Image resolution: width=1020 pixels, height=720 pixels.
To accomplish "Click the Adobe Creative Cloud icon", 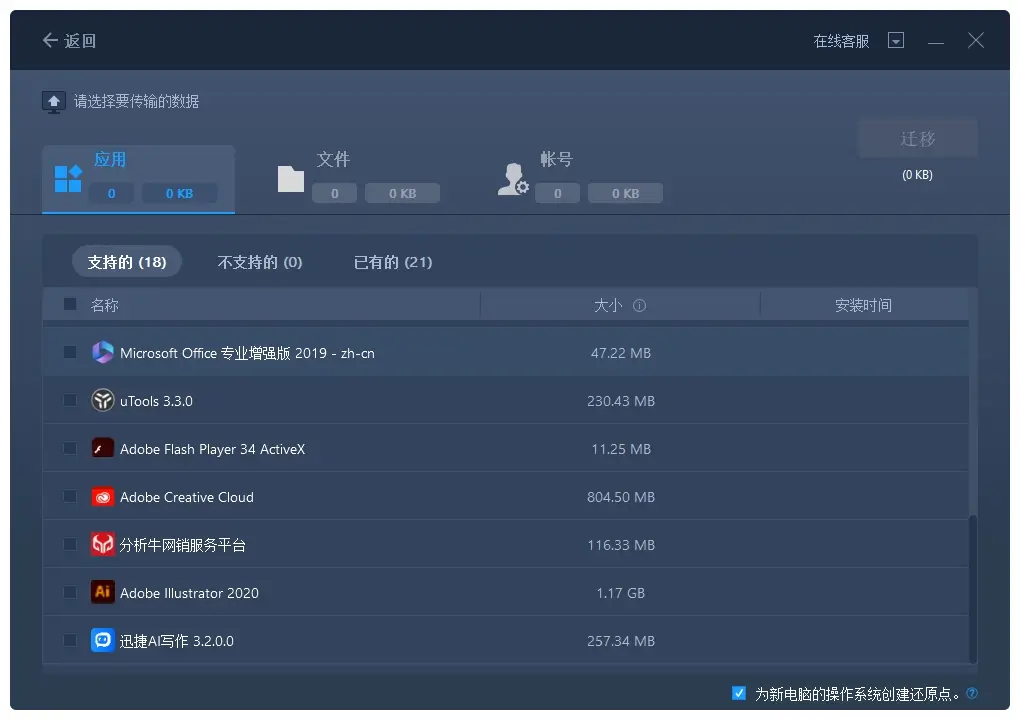I will (x=103, y=496).
